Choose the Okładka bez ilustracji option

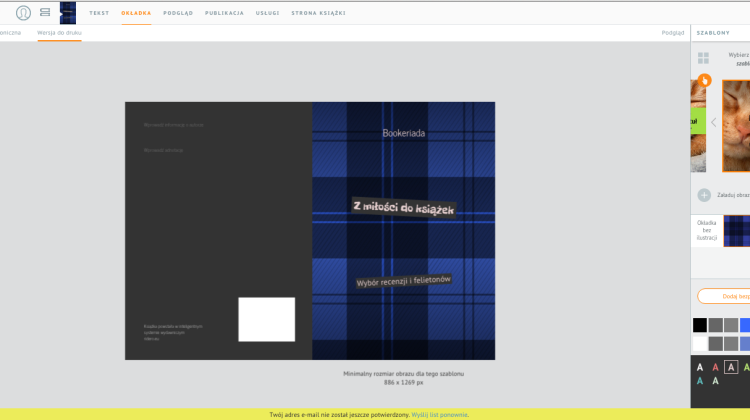coord(706,231)
